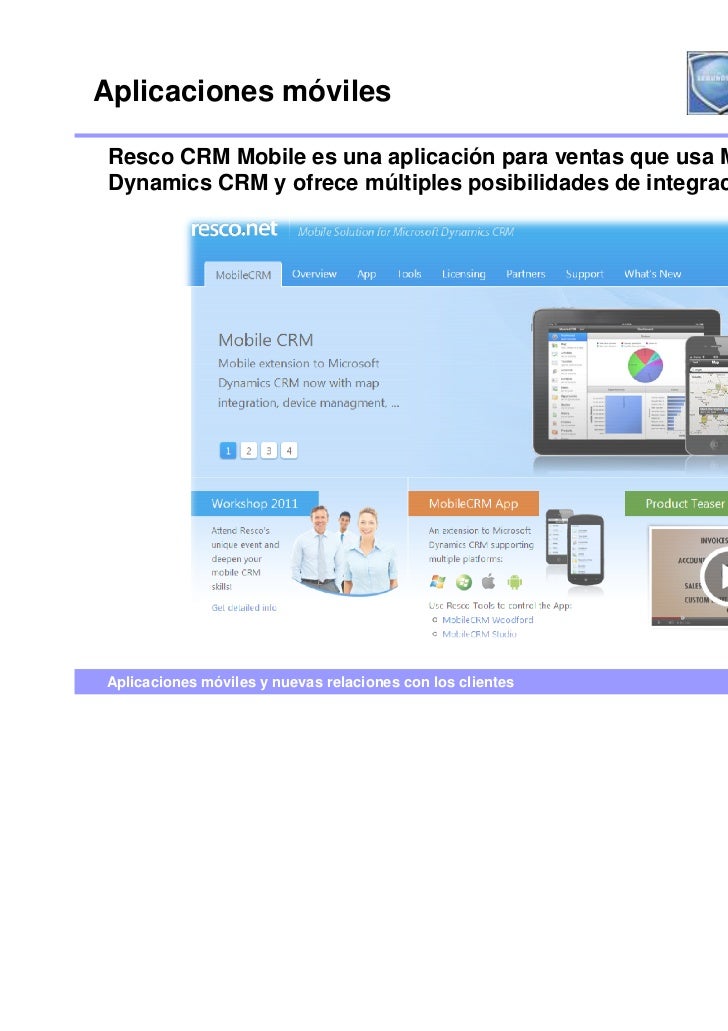Click the Workshop 2011 header
Image resolution: width=728 pixels, height=1031 pixels.
(255, 504)
